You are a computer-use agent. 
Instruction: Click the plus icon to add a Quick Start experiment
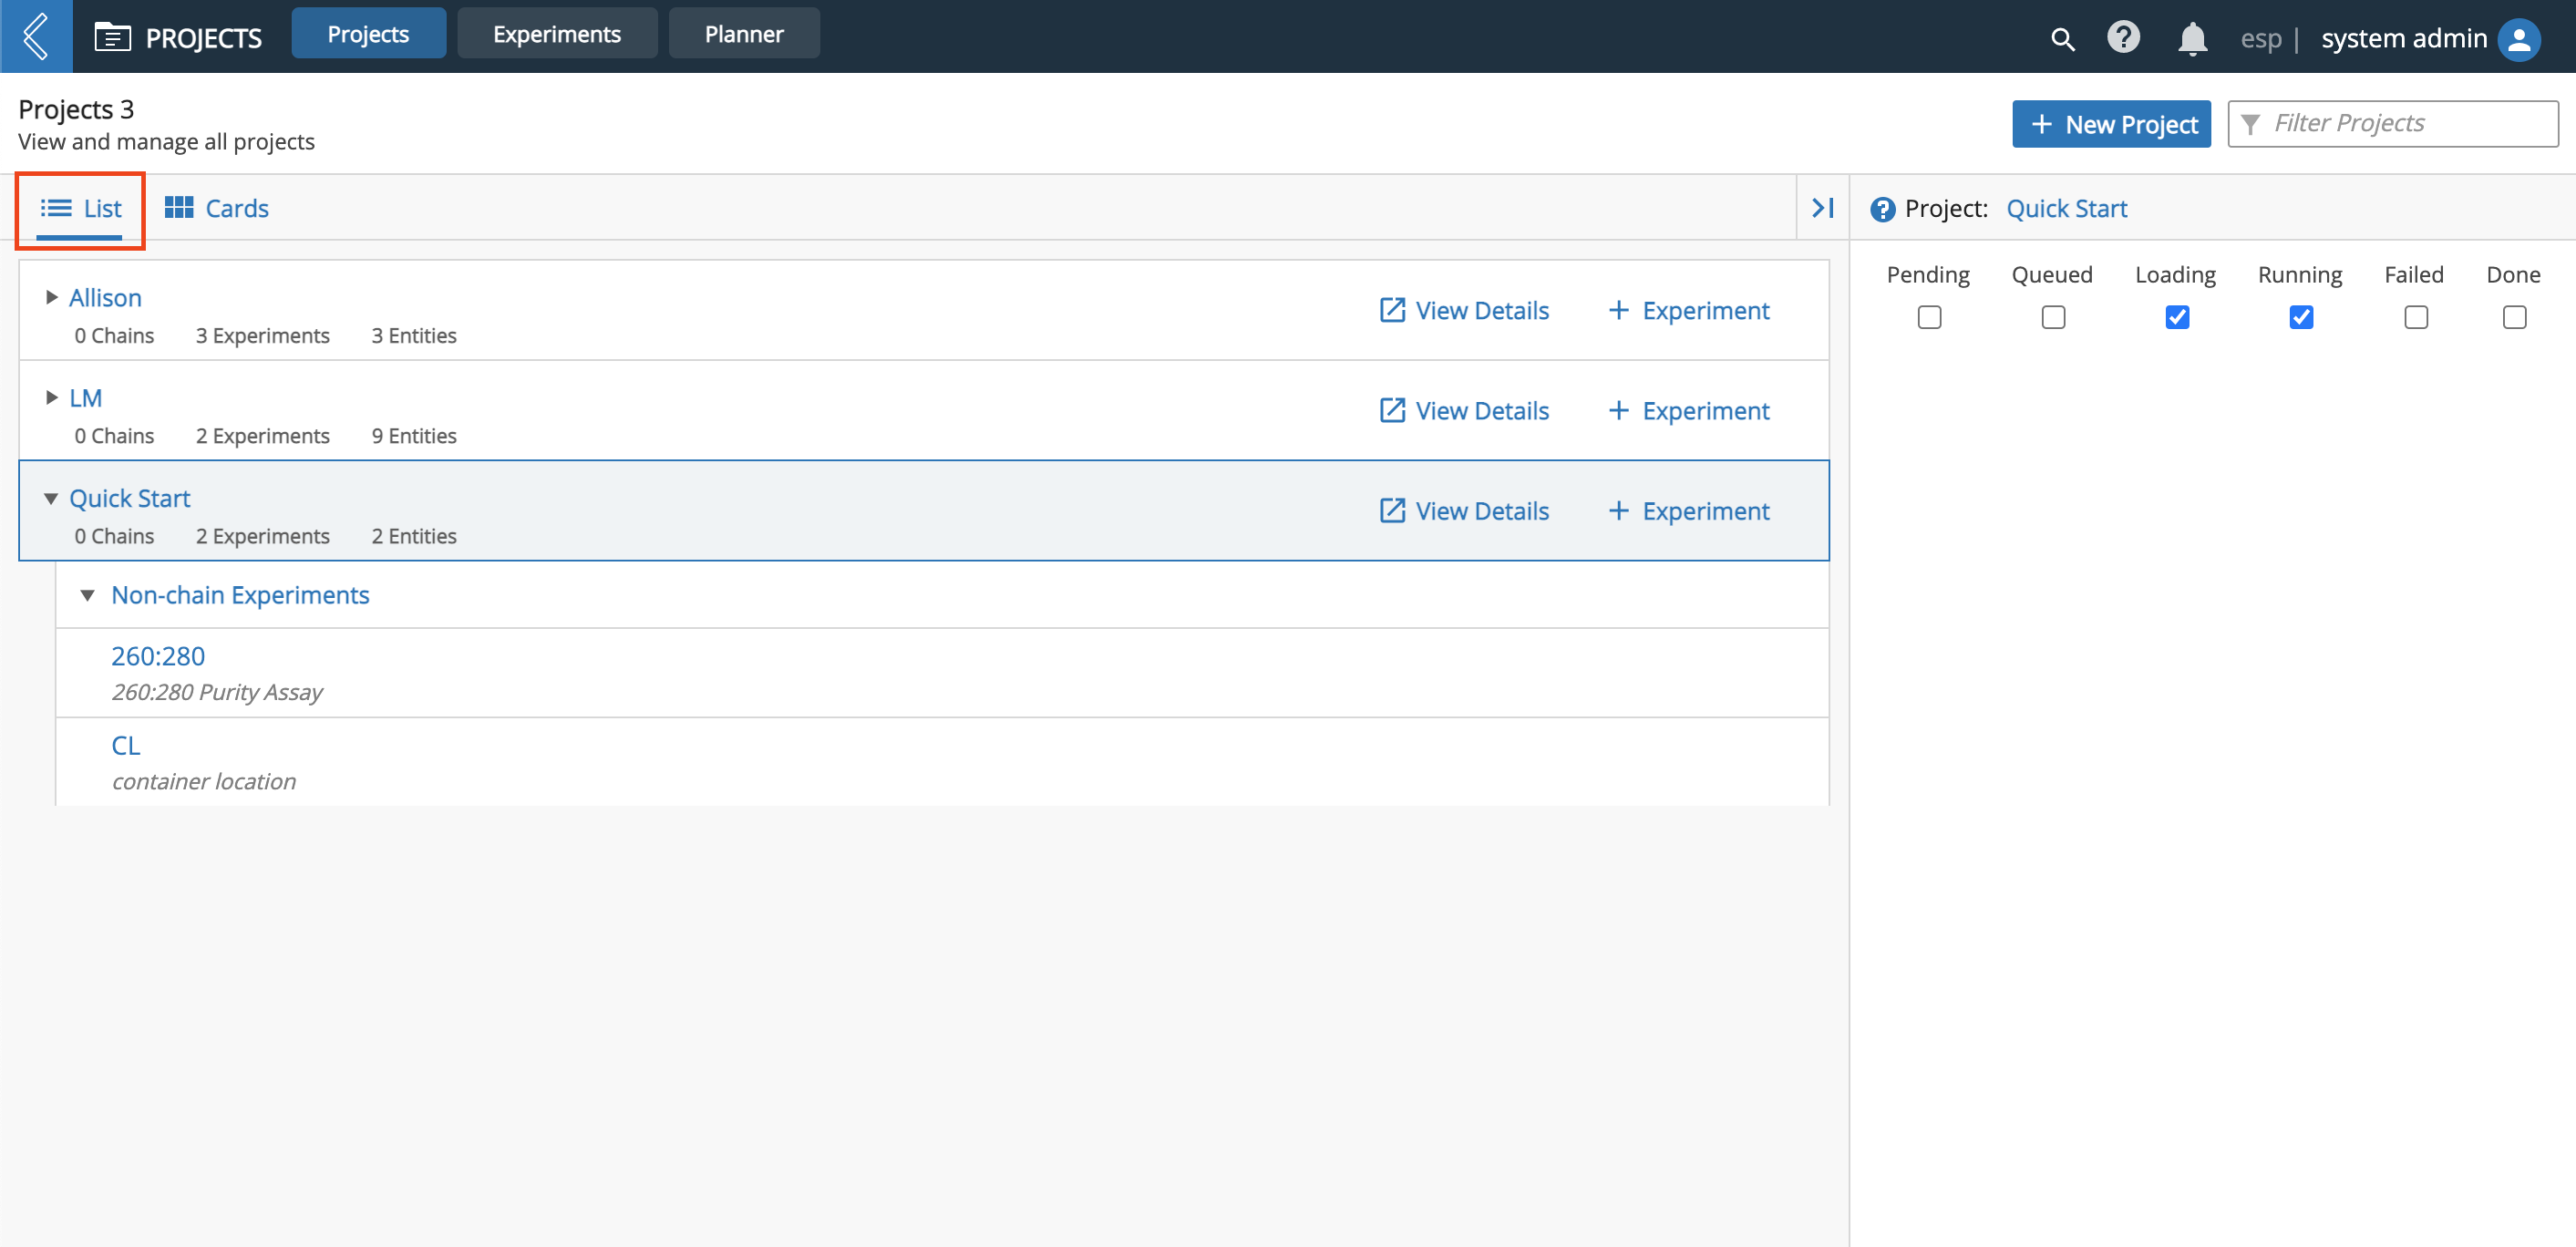pyautogui.click(x=1618, y=510)
